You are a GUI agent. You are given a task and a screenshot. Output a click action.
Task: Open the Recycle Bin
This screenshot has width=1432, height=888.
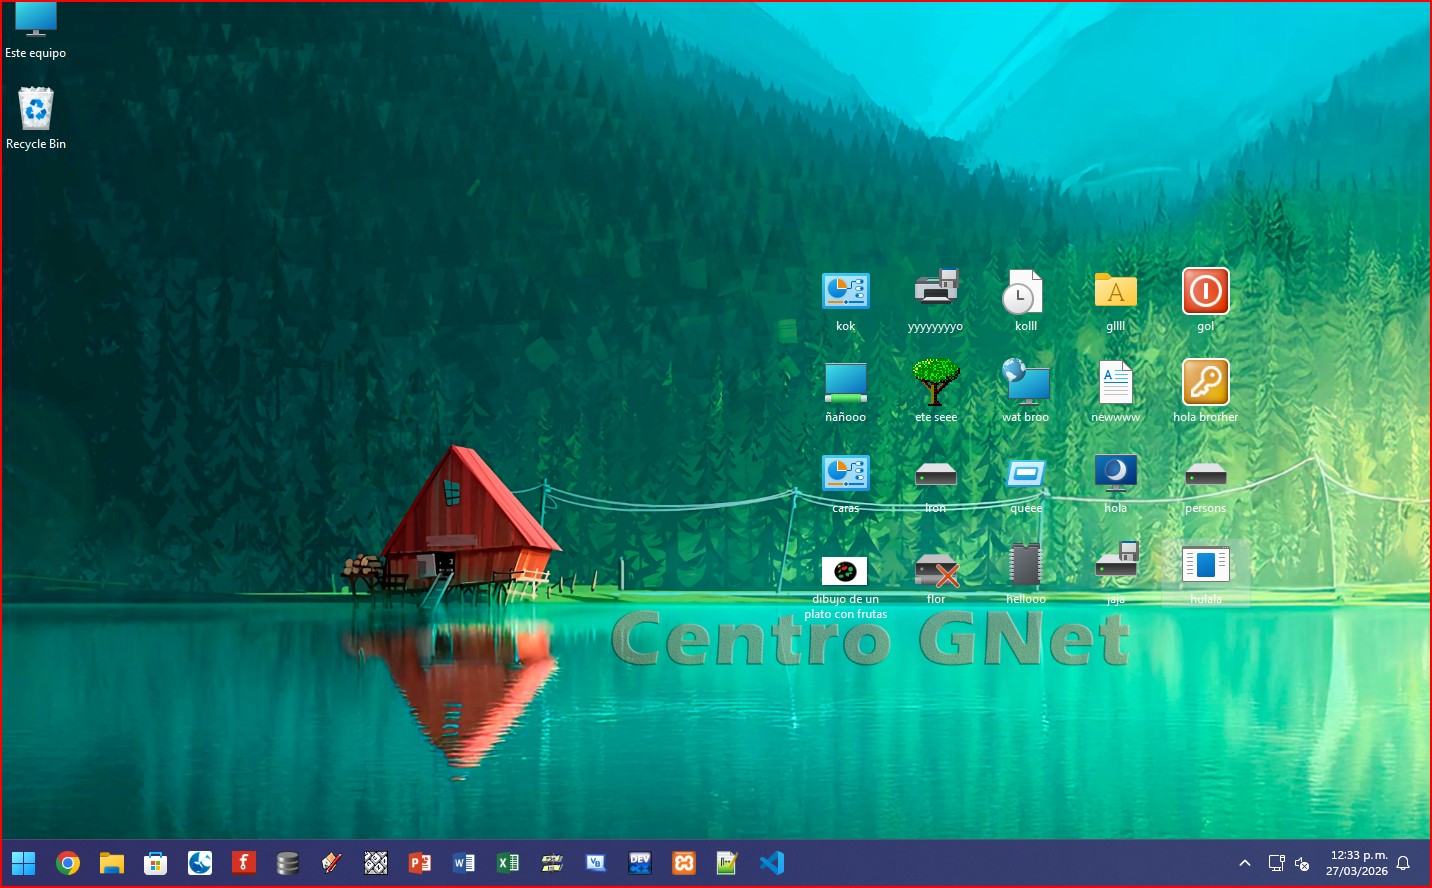point(36,110)
